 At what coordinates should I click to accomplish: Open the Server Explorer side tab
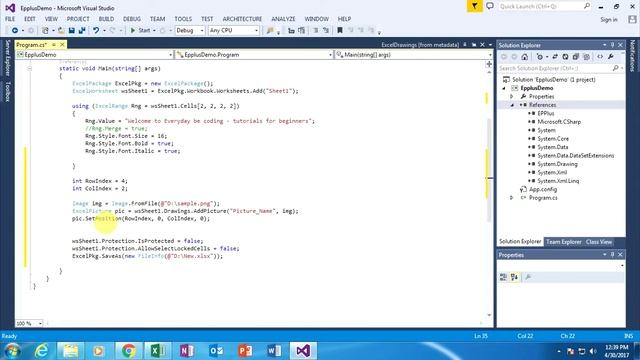pos(7,58)
